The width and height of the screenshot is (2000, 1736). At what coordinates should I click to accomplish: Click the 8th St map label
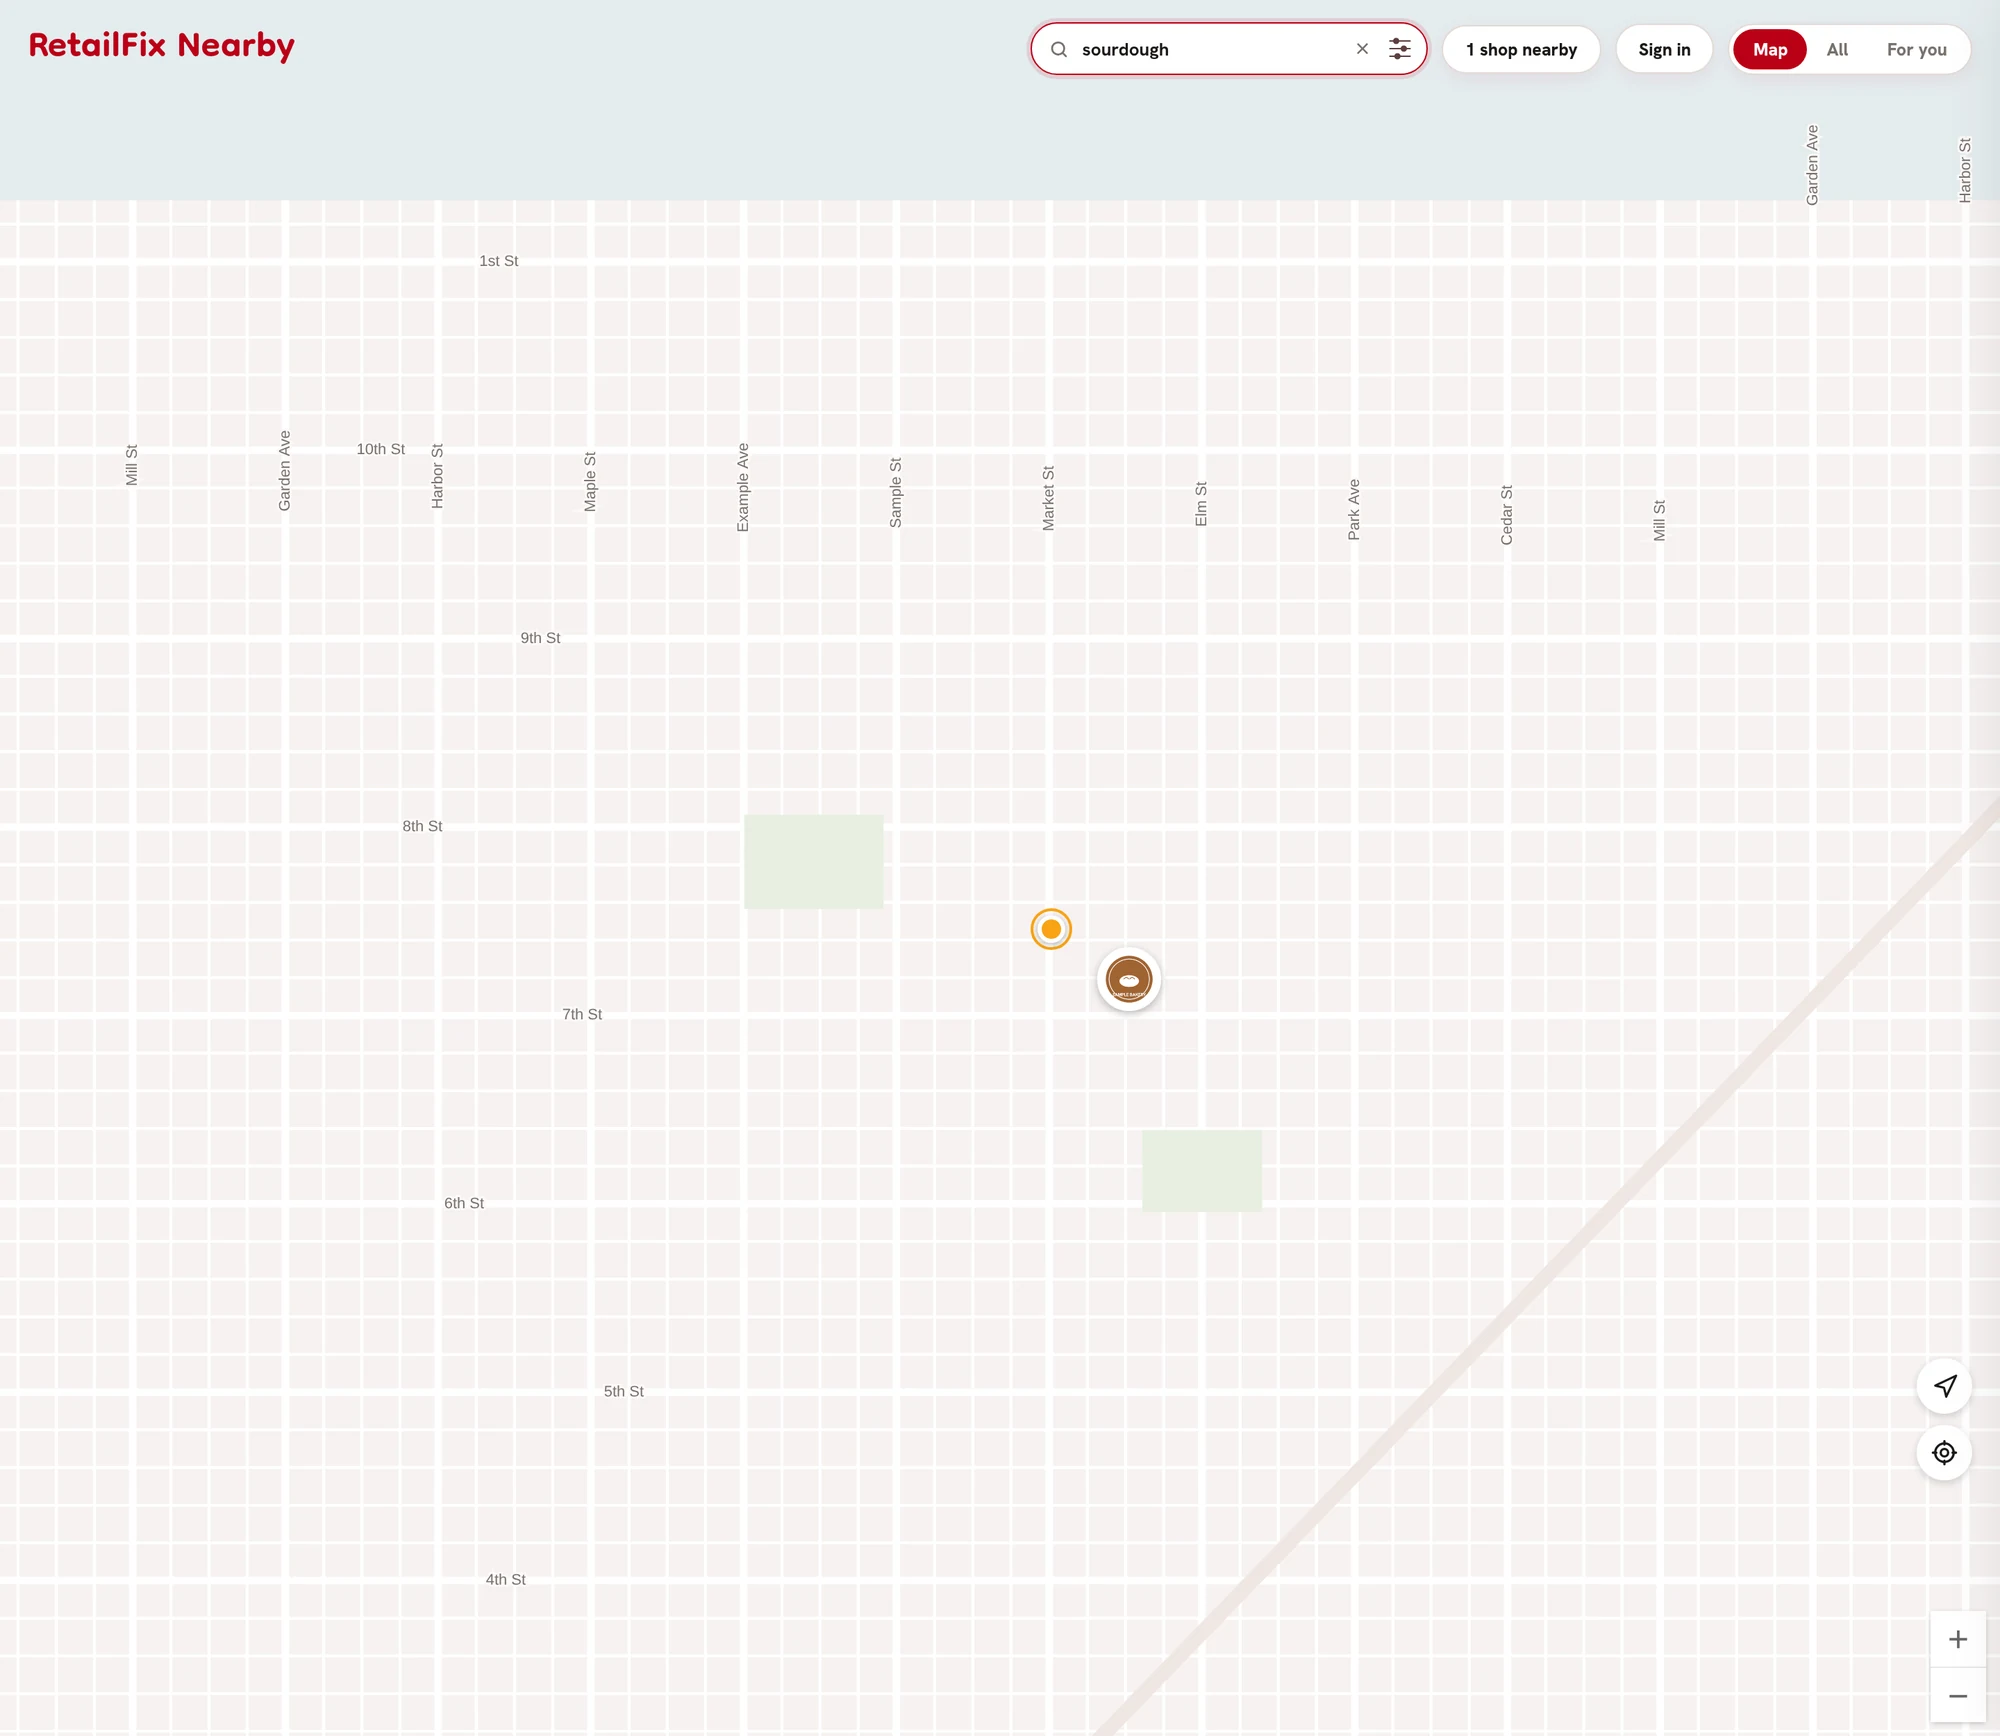pos(422,826)
